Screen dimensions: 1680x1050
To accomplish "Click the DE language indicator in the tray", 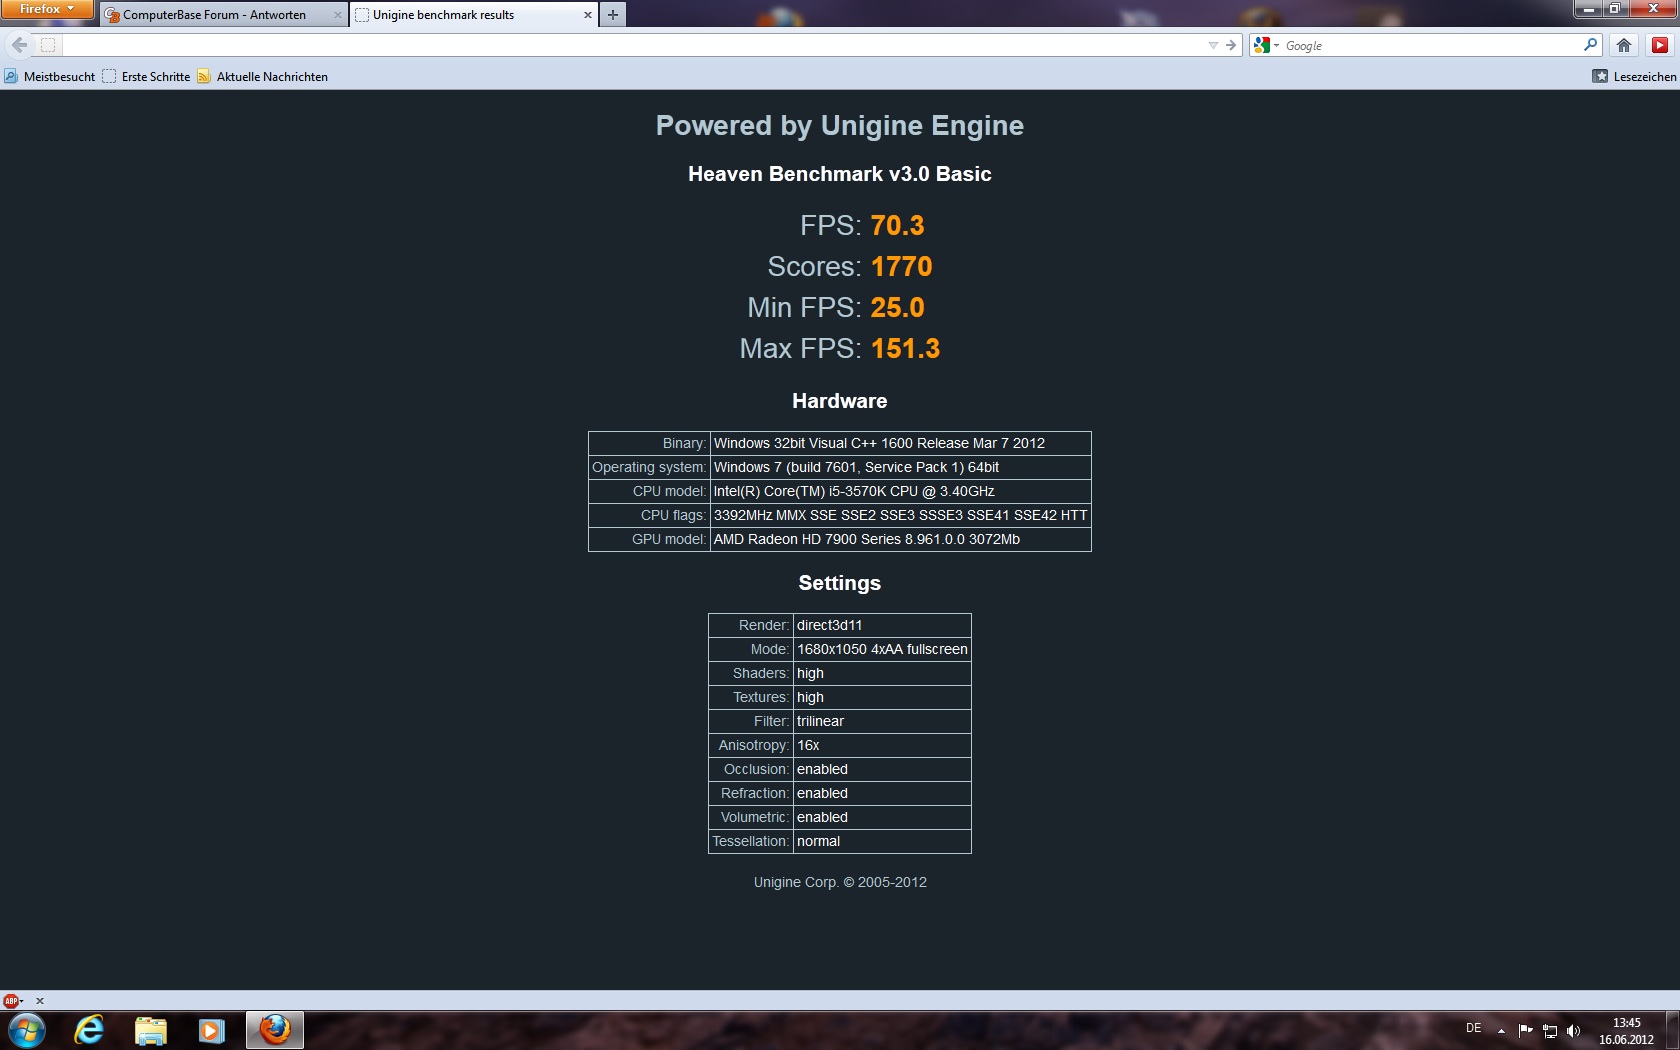I will coord(1473,1028).
